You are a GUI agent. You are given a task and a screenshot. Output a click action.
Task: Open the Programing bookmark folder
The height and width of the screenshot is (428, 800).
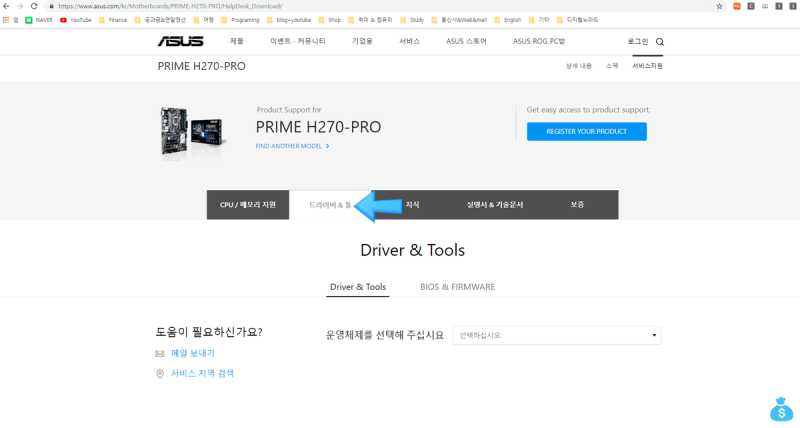(240, 20)
